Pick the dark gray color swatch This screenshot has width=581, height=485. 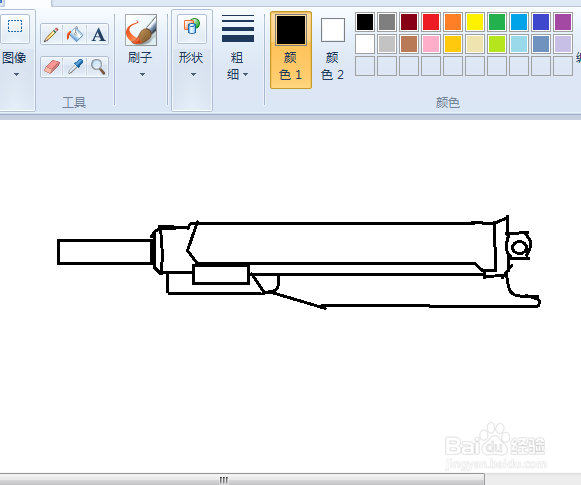387,22
